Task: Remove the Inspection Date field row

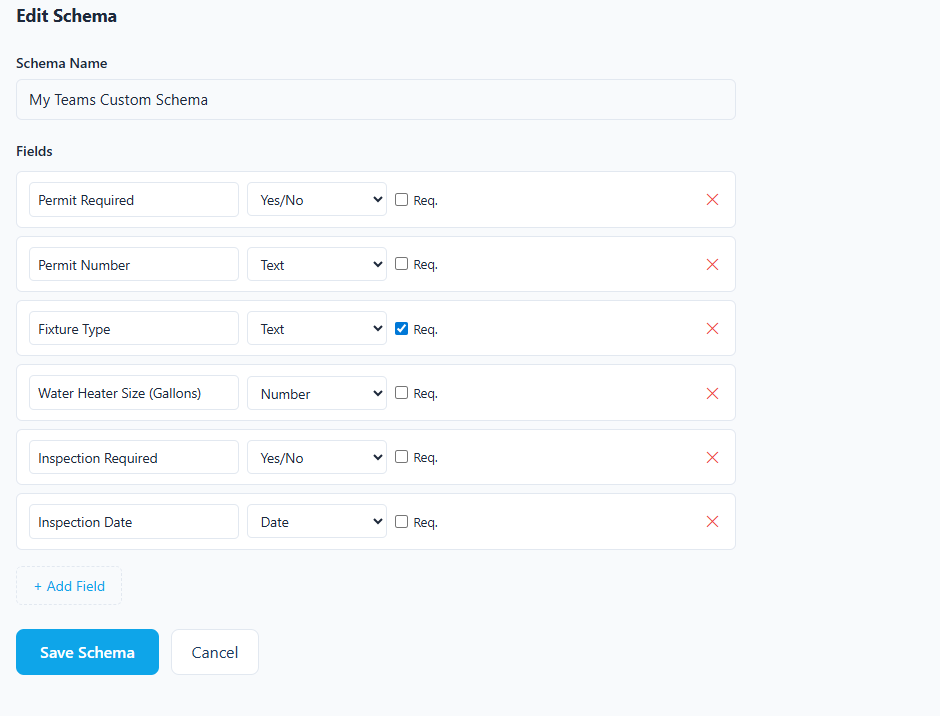Action: (712, 521)
